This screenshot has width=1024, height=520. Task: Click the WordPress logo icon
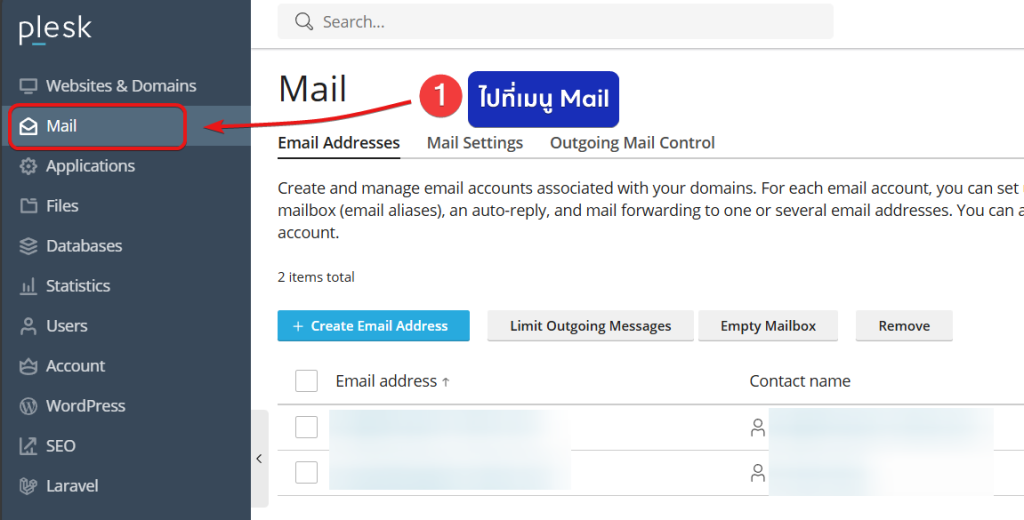point(28,406)
